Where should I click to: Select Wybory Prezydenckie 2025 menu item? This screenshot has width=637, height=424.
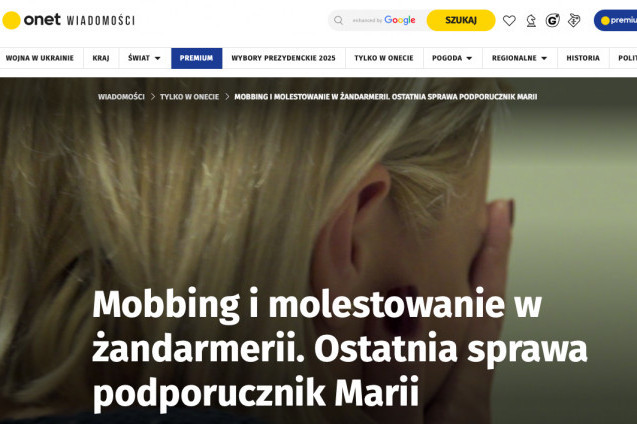tap(284, 58)
